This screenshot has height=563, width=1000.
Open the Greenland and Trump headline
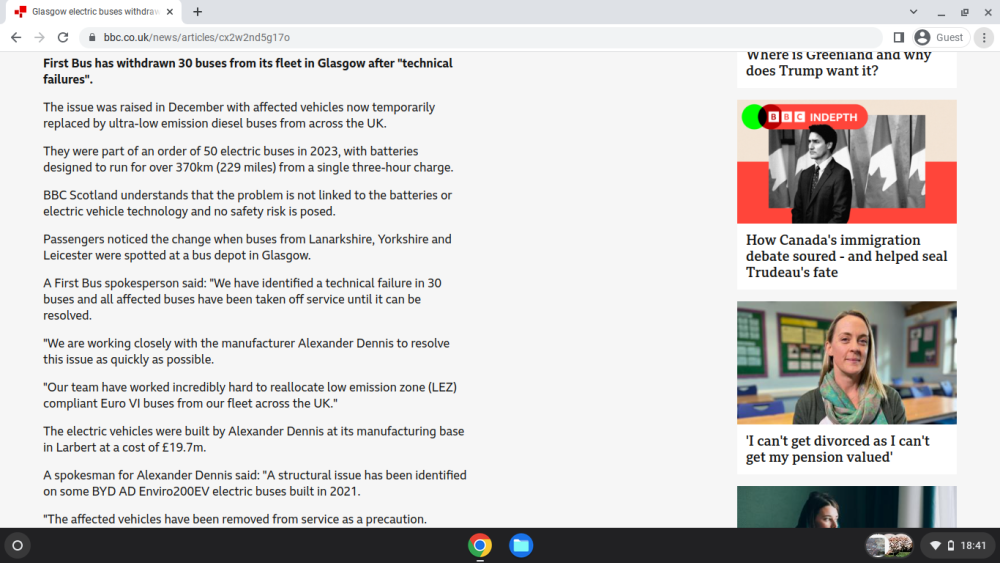[x=839, y=62]
